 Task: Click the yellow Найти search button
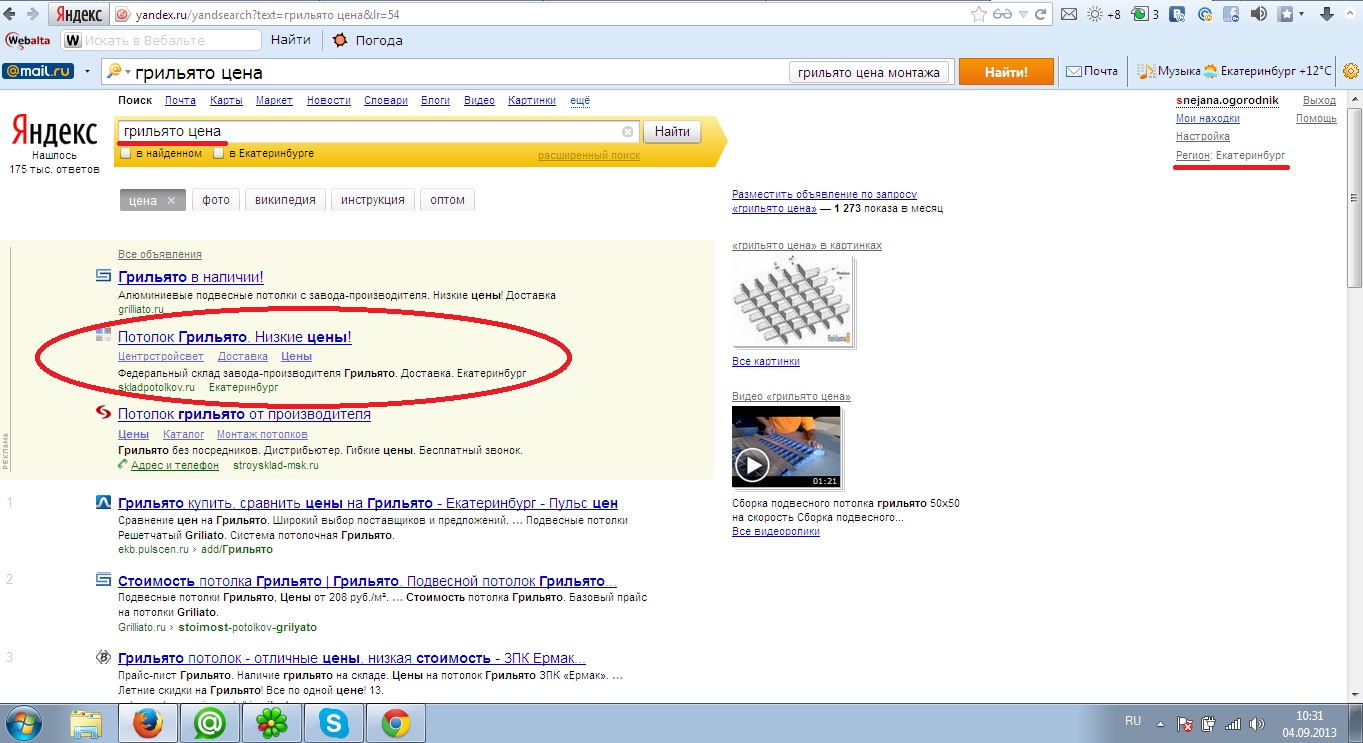tap(672, 132)
